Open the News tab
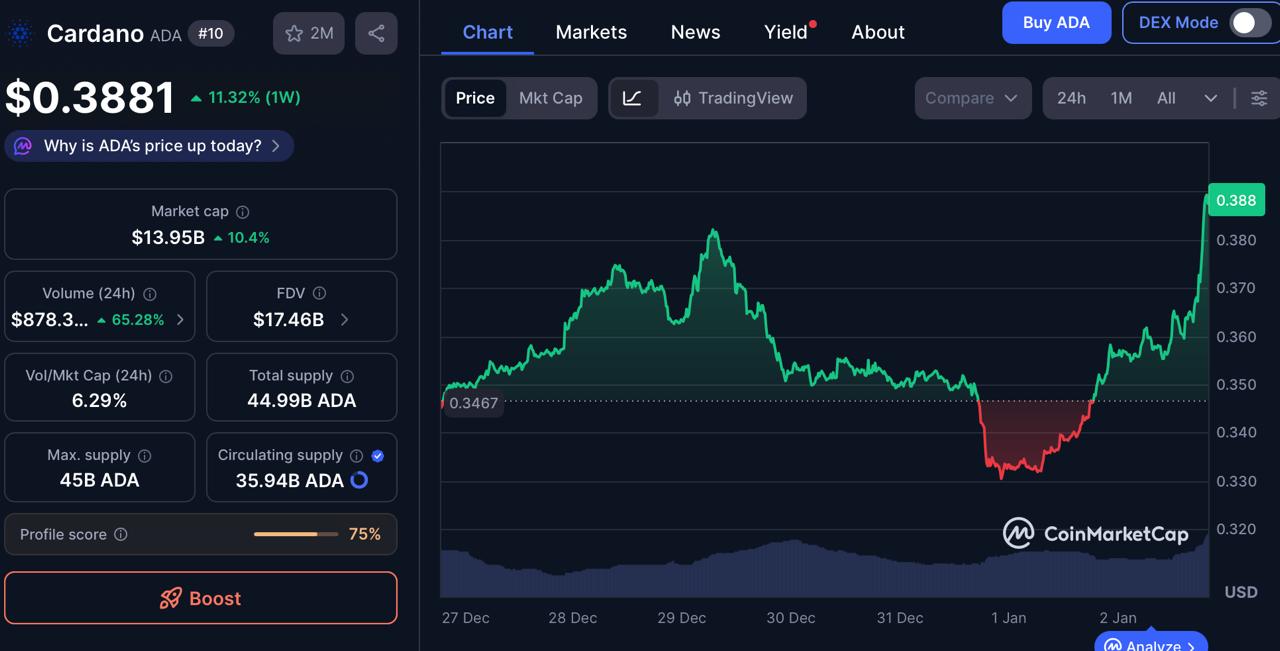Viewport: 1280px width, 651px height. click(x=695, y=32)
